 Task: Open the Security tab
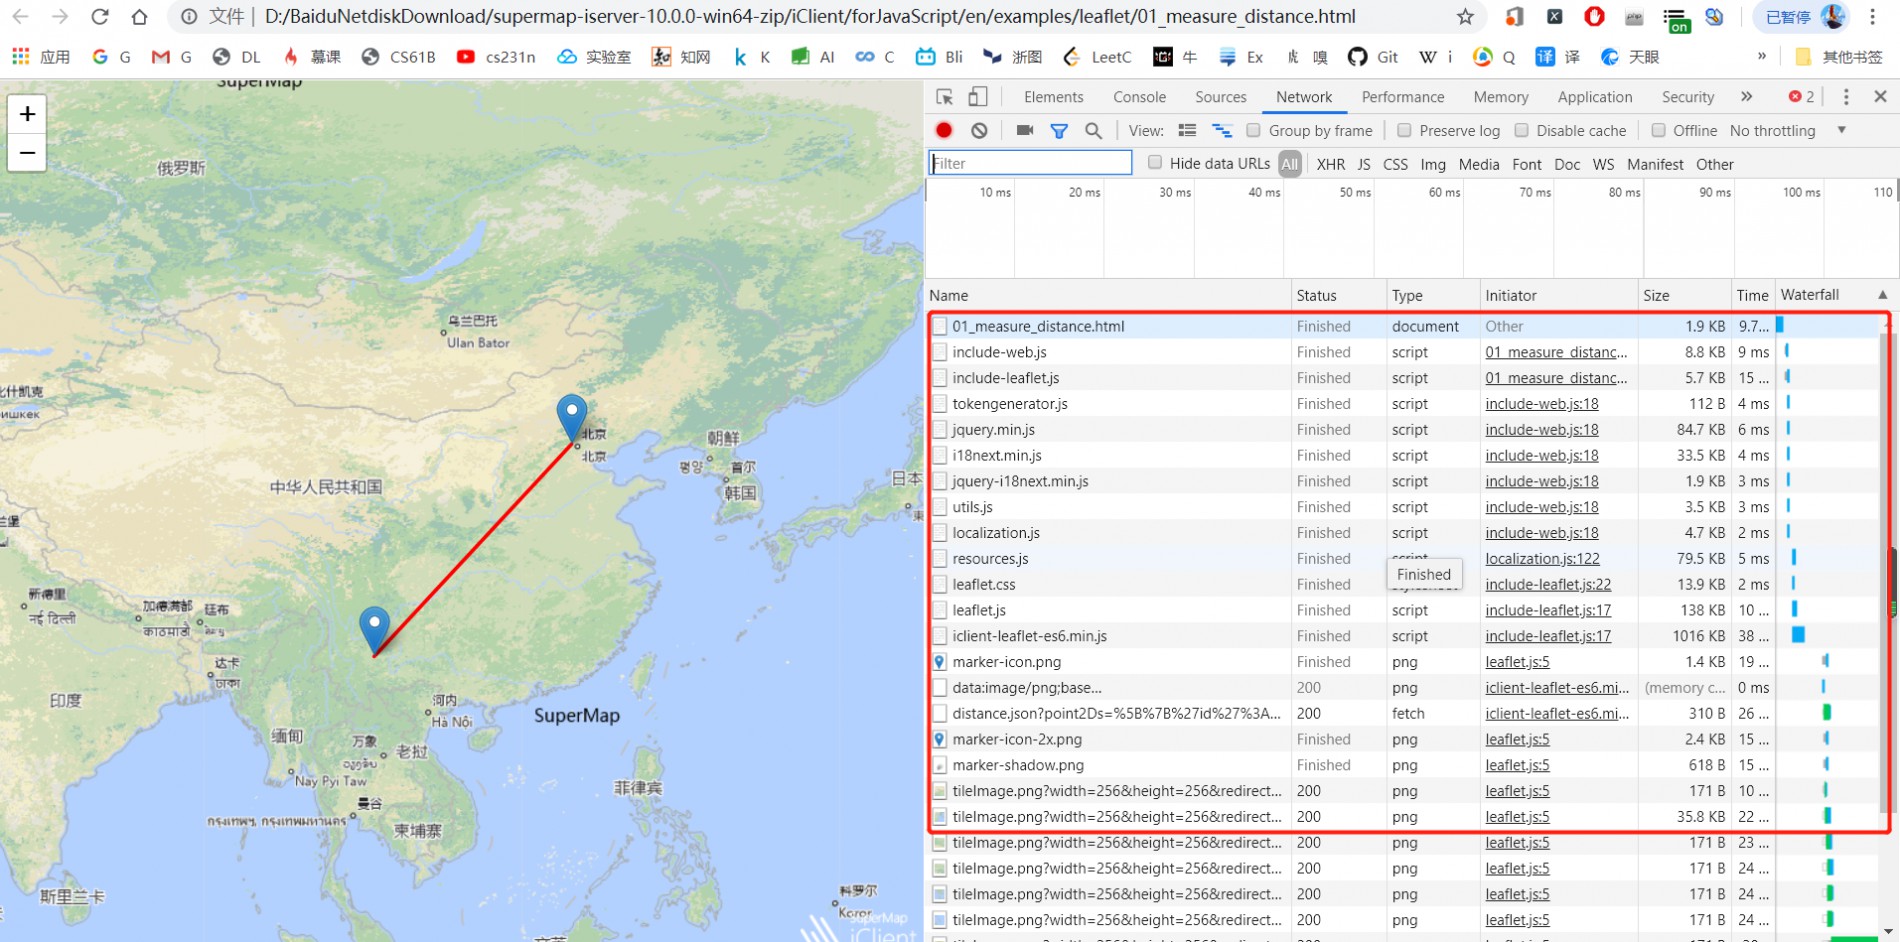(x=1687, y=97)
